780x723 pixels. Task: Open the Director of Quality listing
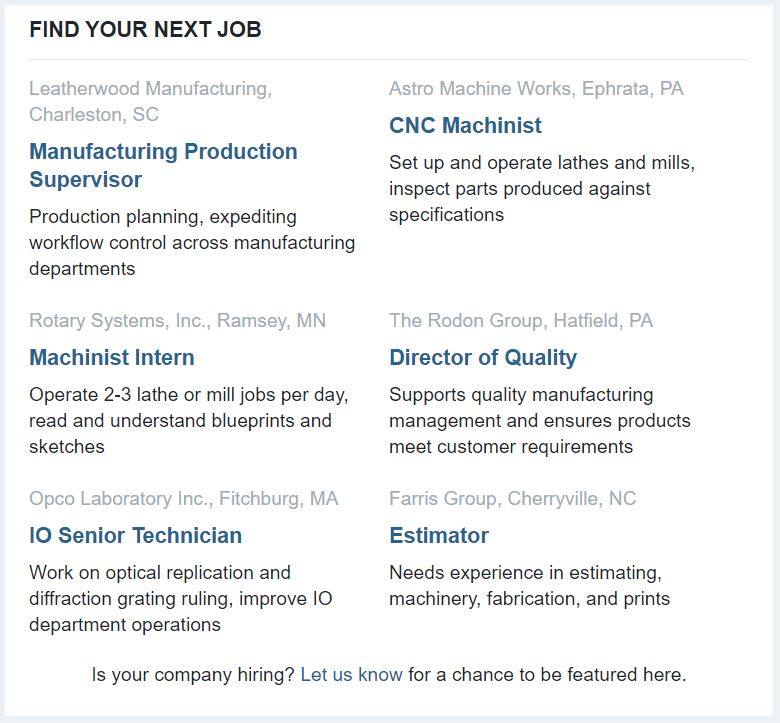point(483,358)
